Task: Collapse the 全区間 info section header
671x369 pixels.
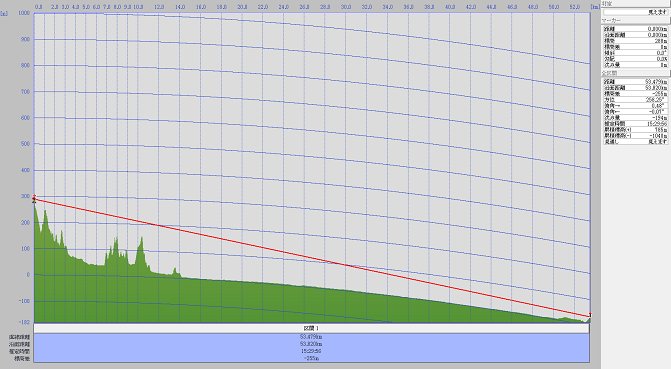Action: point(635,73)
